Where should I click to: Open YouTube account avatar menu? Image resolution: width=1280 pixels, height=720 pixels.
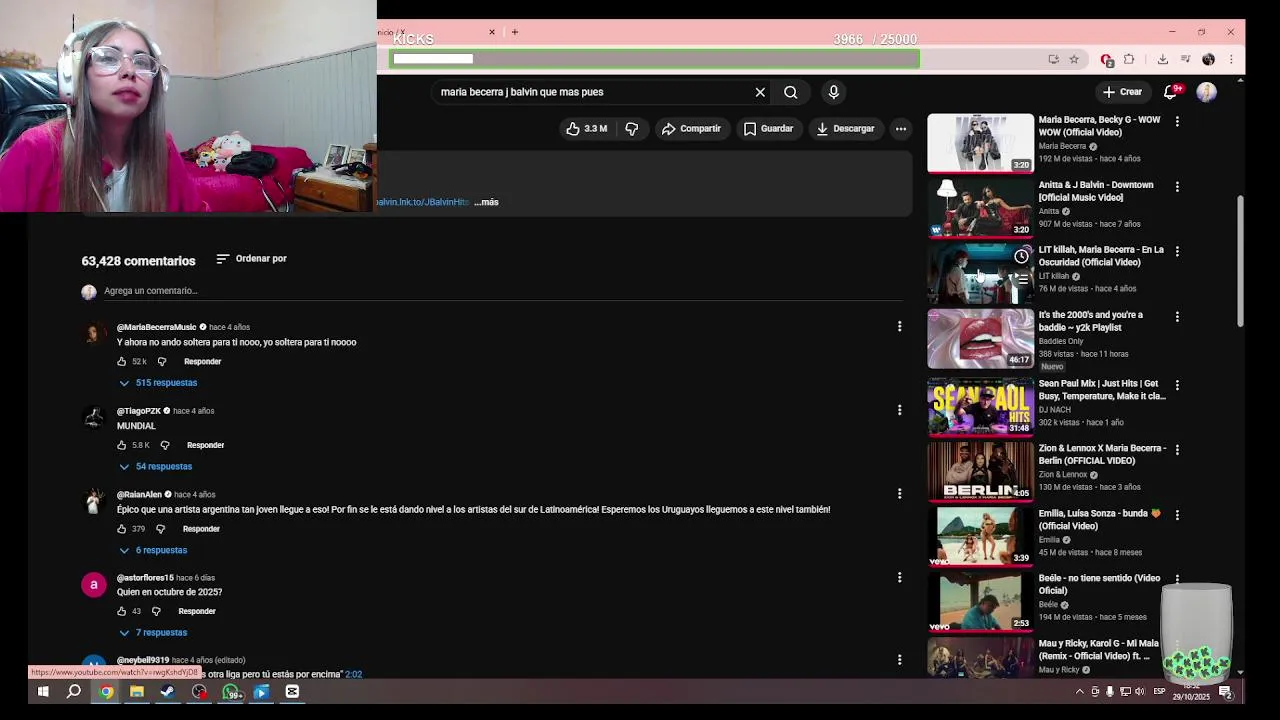coord(1207,92)
